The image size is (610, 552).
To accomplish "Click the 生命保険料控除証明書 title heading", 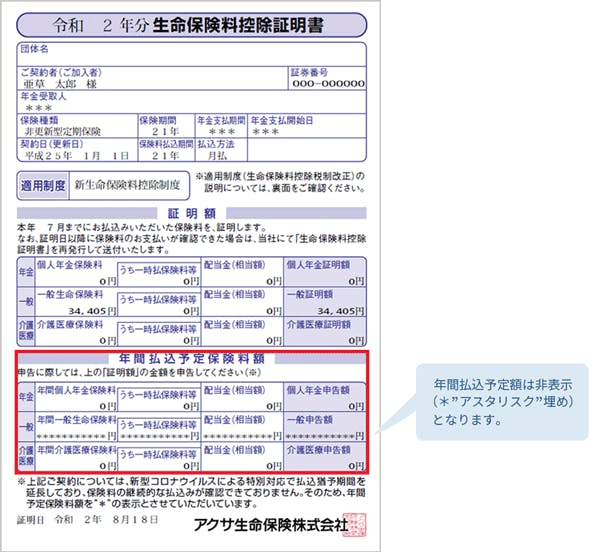I will coord(238,25).
